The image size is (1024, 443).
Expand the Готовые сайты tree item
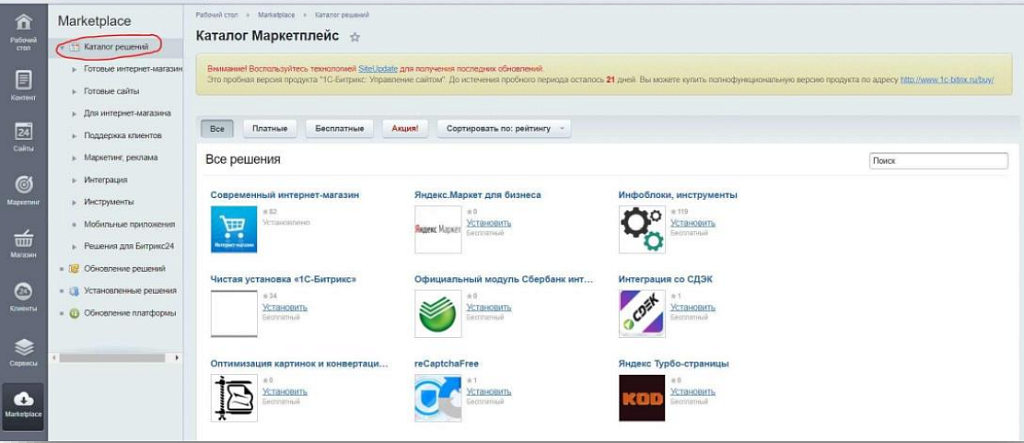pos(74,91)
